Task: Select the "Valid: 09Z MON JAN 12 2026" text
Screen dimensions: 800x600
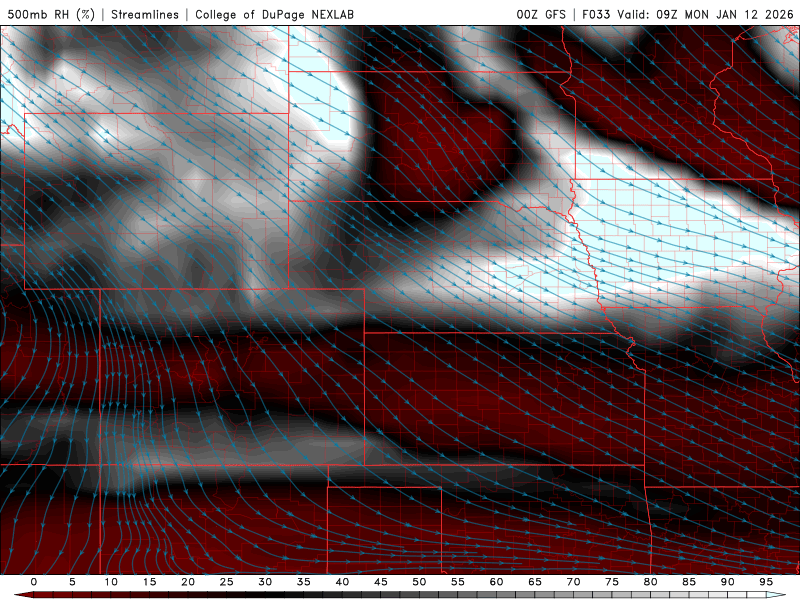Action: [705, 14]
